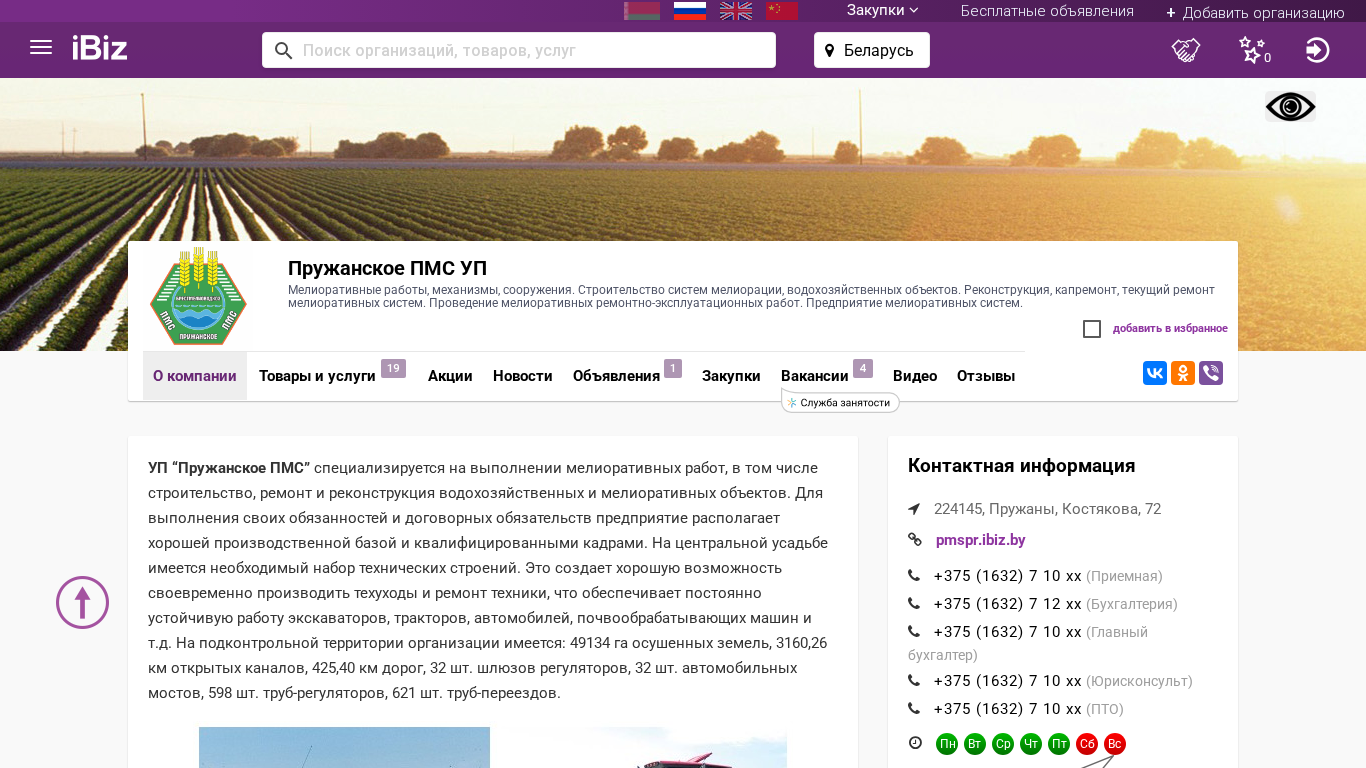Open the Вакансии tab
Screen dimensions: 1366x768
[815, 376]
